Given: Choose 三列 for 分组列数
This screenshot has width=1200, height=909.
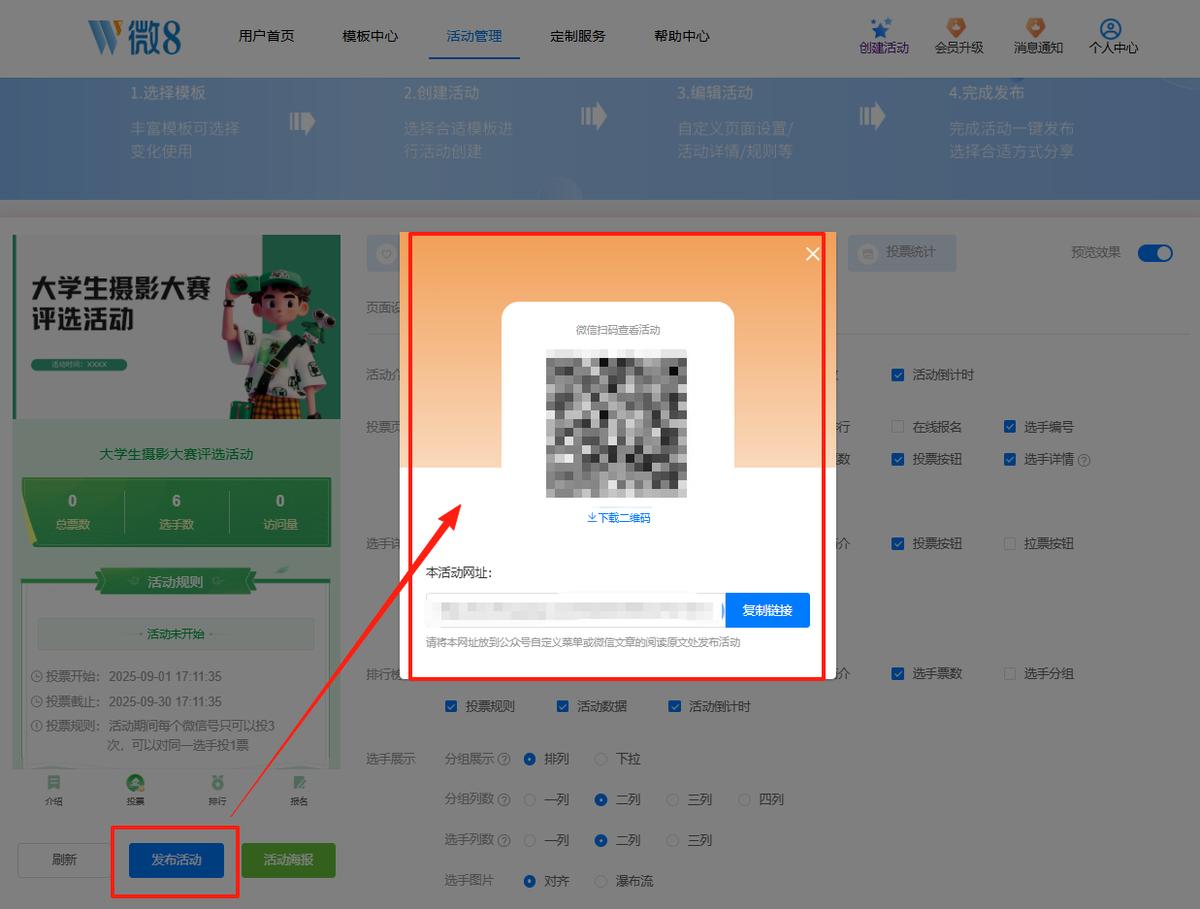Looking at the screenshot, I should 673,800.
